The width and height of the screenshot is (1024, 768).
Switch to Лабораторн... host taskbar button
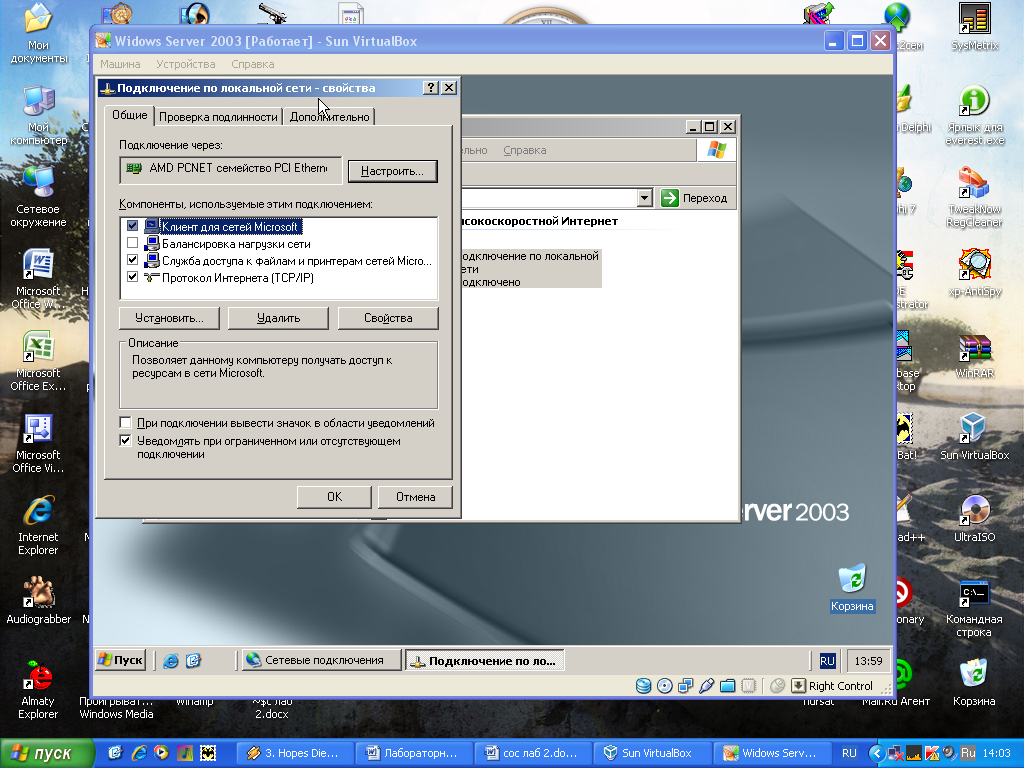coord(413,753)
